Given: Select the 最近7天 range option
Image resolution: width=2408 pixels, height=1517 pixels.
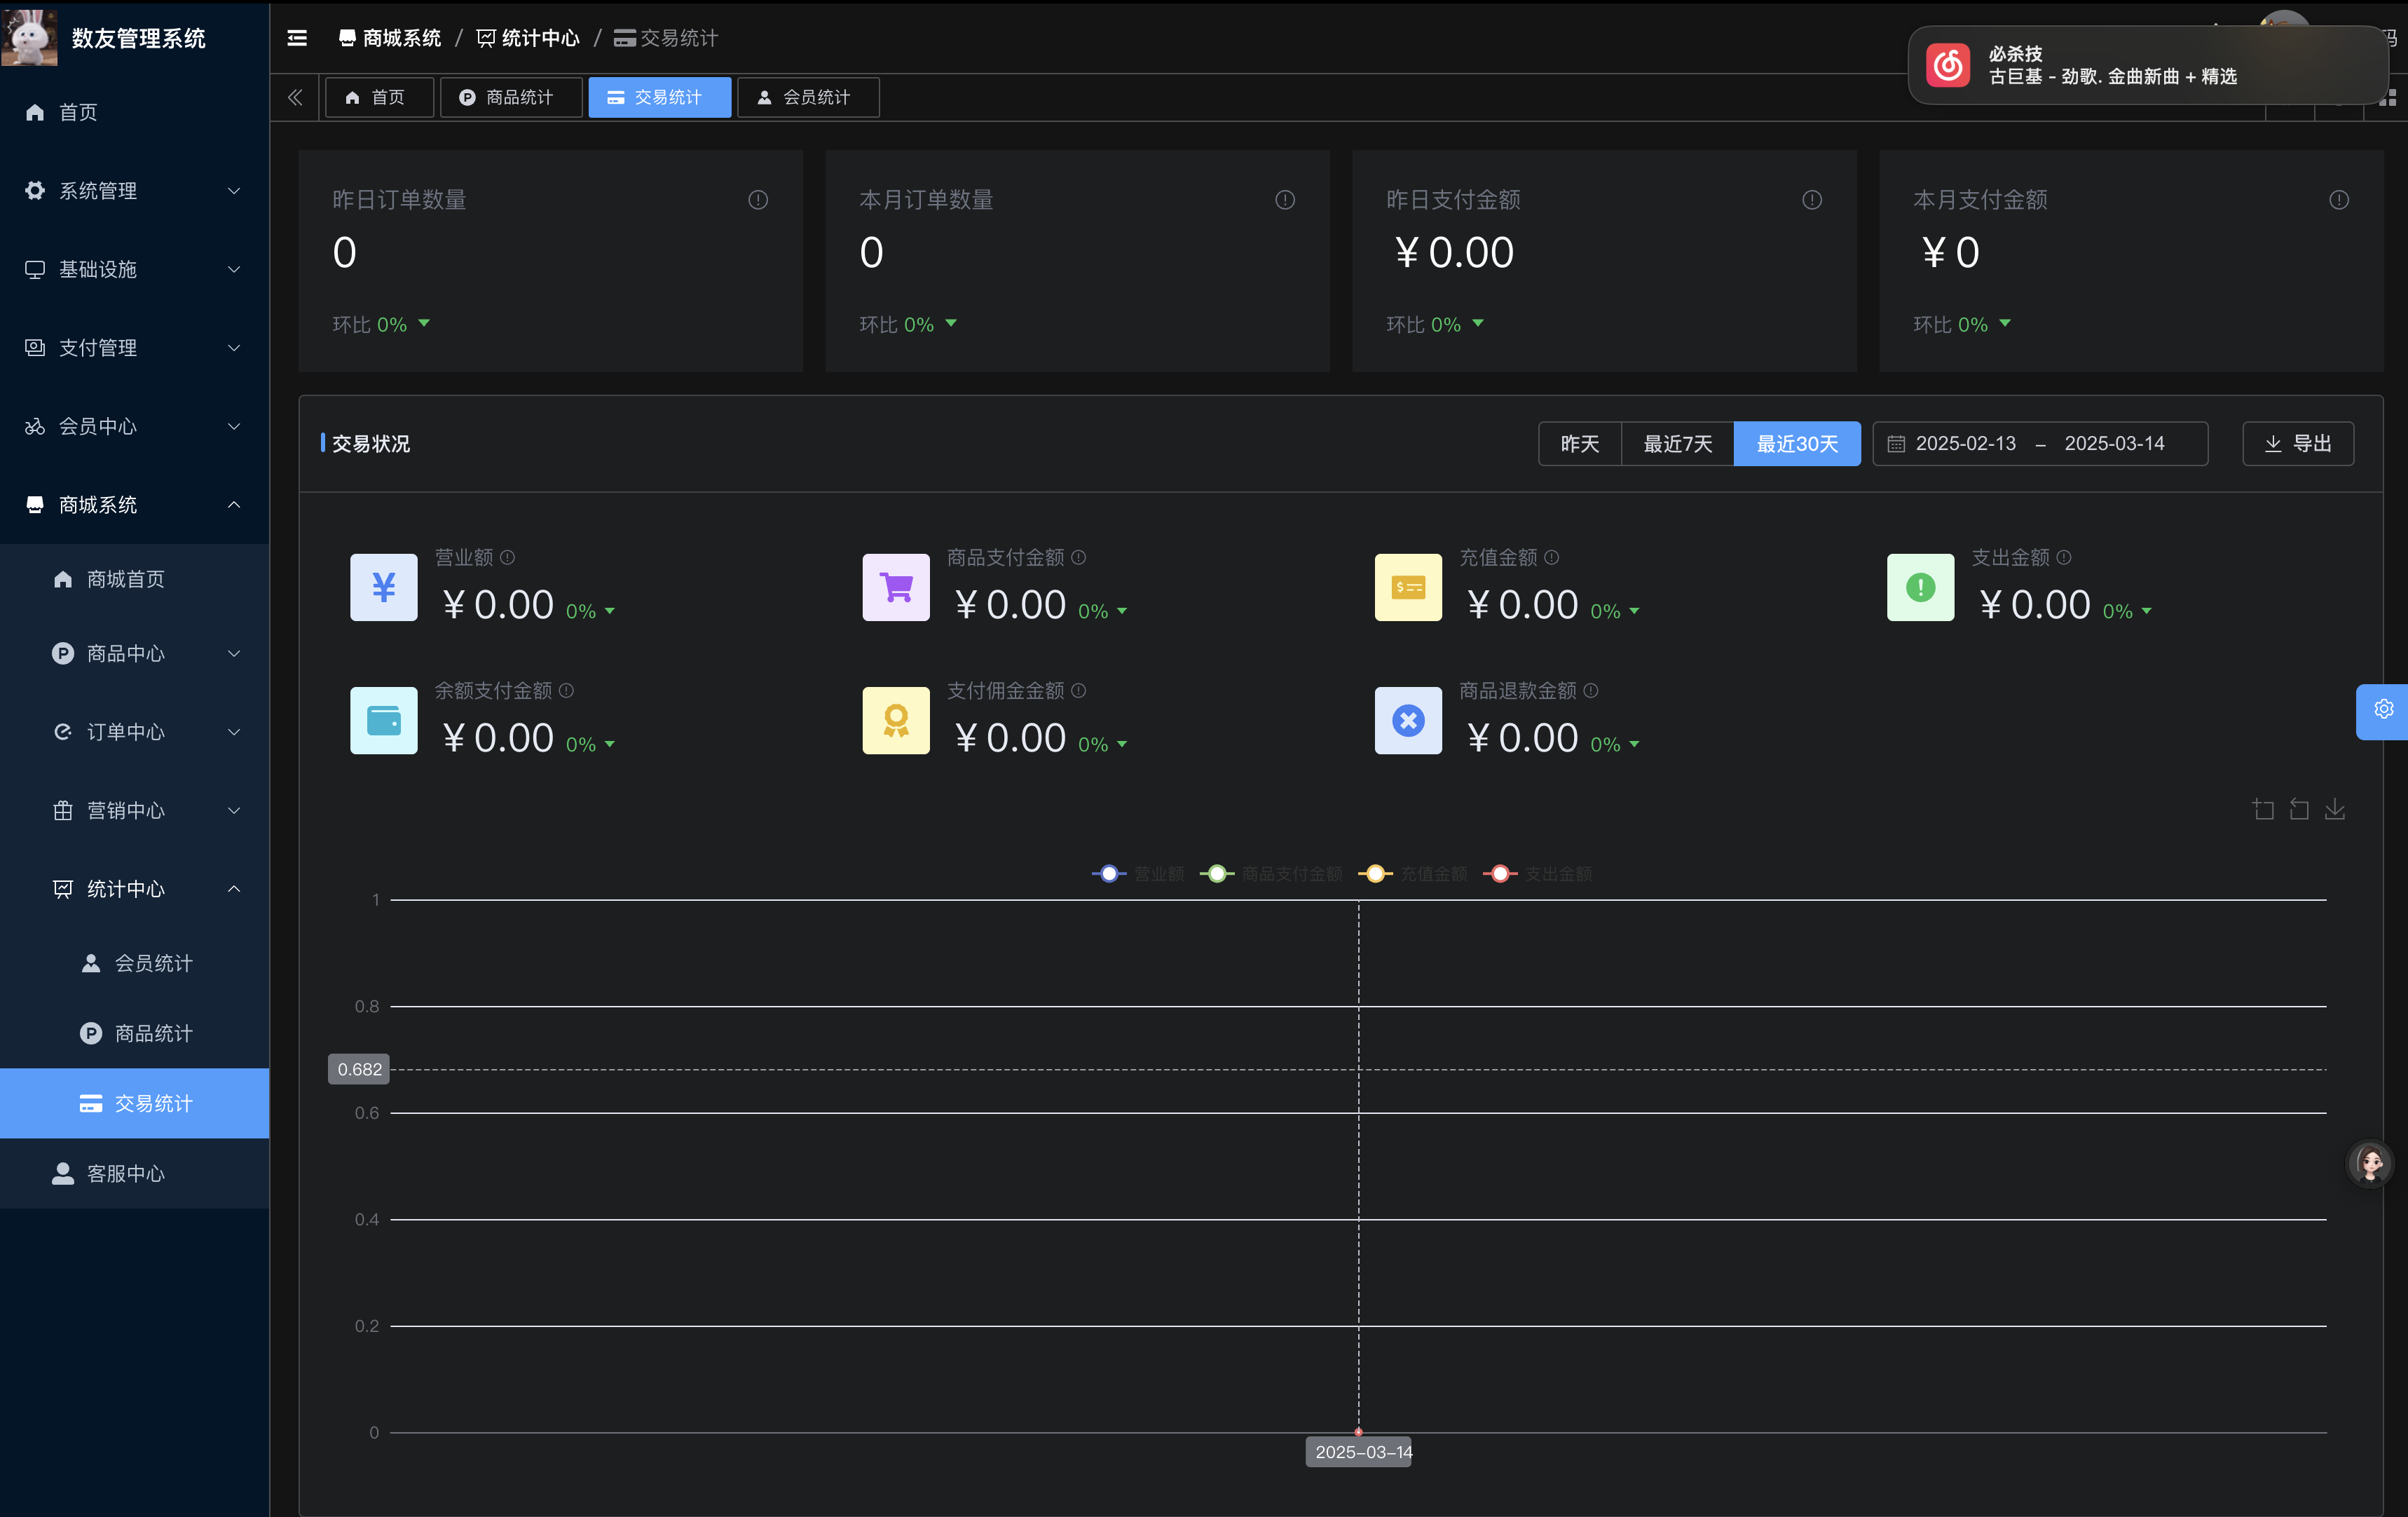Looking at the screenshot, I should click(1677, 444).
